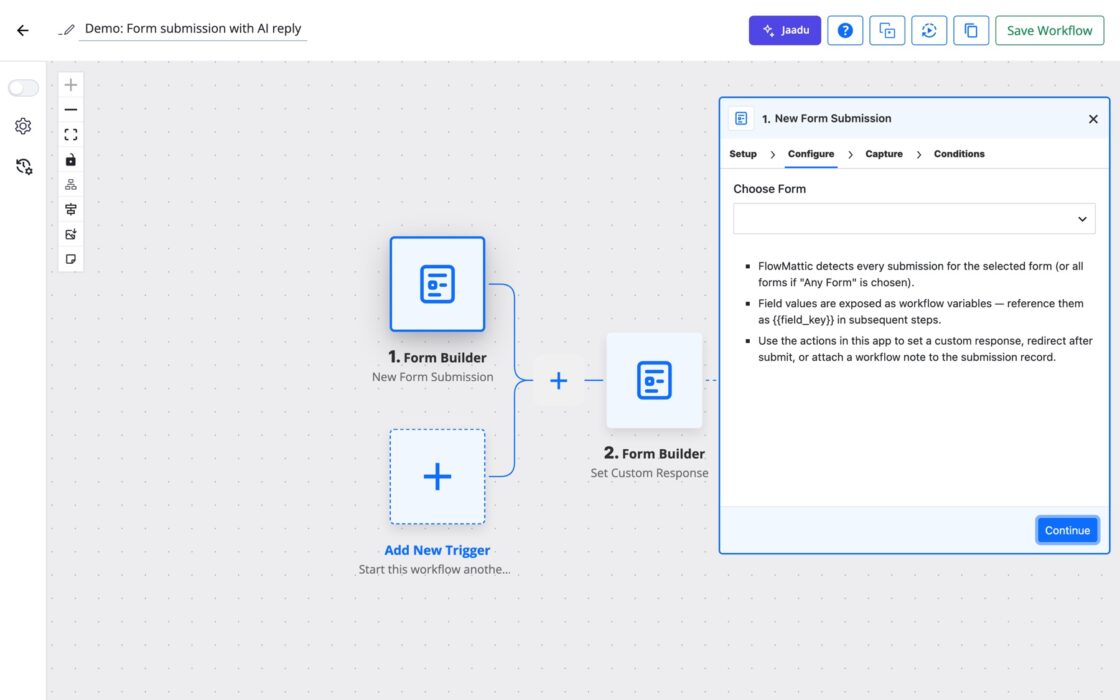The height and width of the screenshot is (700, 1120).
Task: Open the Jaadu AI assistant
Action: (784, 30)
